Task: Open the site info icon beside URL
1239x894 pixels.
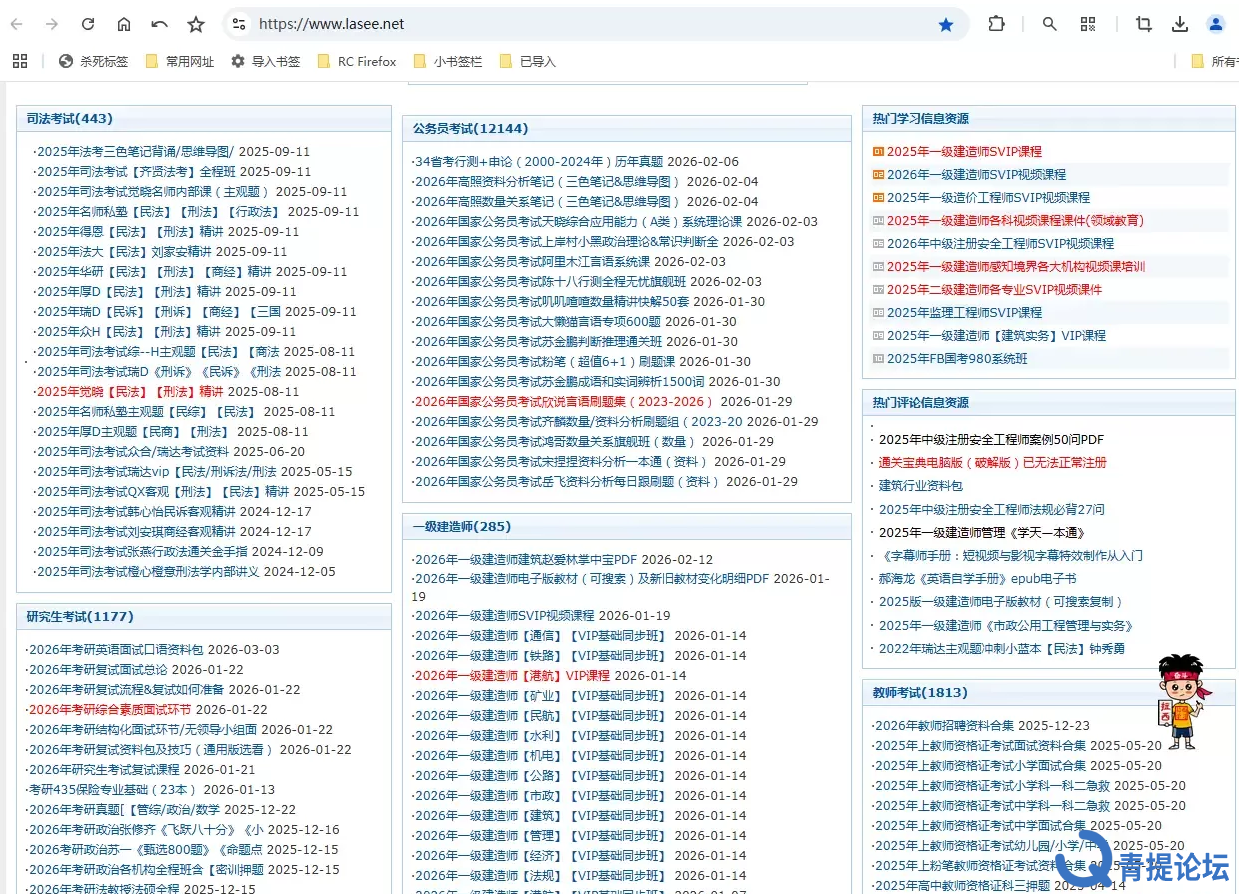Action: click(x=237, y=24)
